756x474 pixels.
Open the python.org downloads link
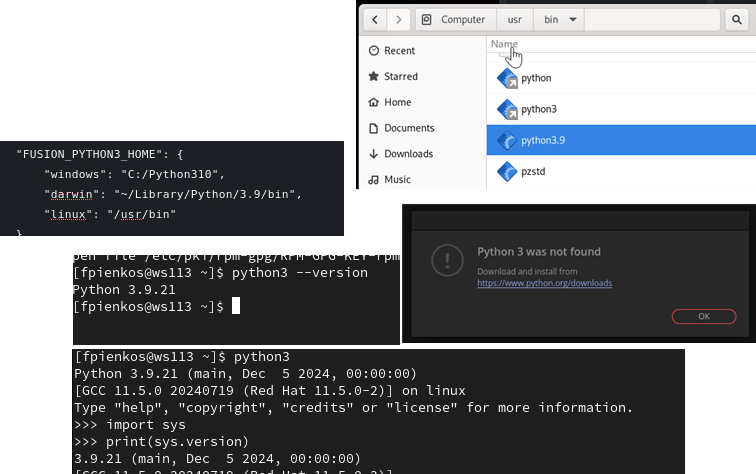coord(544,283)
